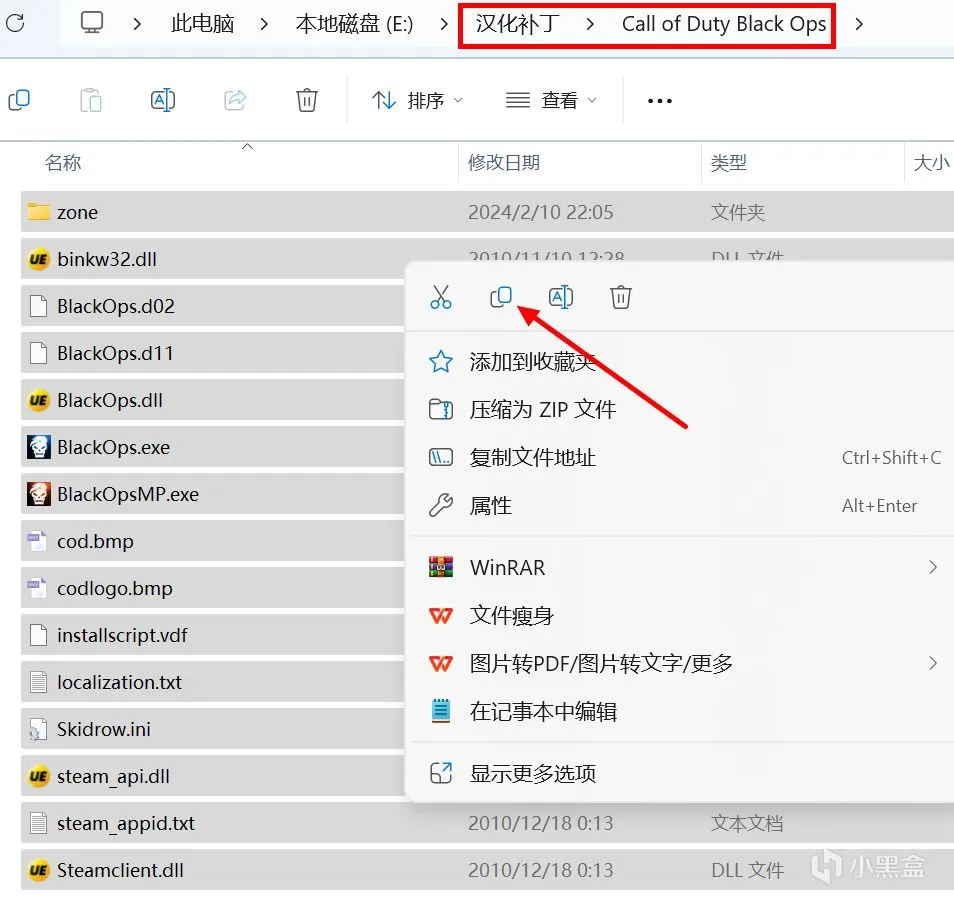Viewport: 954px width, 906px height.
Task: Sort by the 名称 column header
Action: pyautogui.click(x=63, y=162)
